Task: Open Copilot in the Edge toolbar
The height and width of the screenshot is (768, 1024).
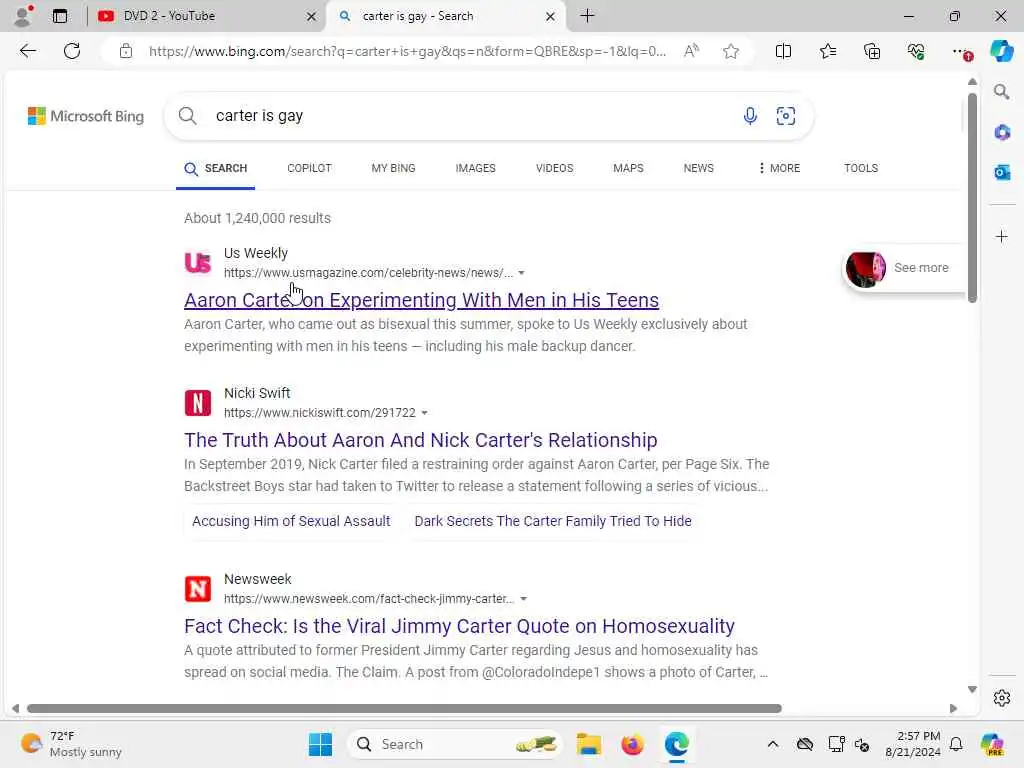Action: click(1001, 51)
